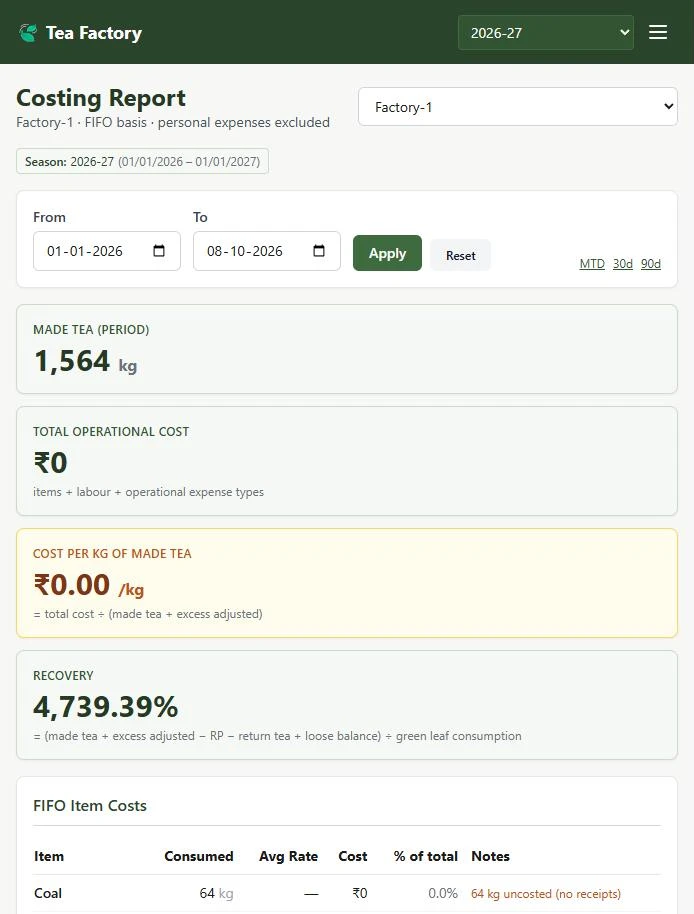This screenshot has width=694, height=914.
Task: Select the 30d quick range link
Action: (x=622, y=263)
